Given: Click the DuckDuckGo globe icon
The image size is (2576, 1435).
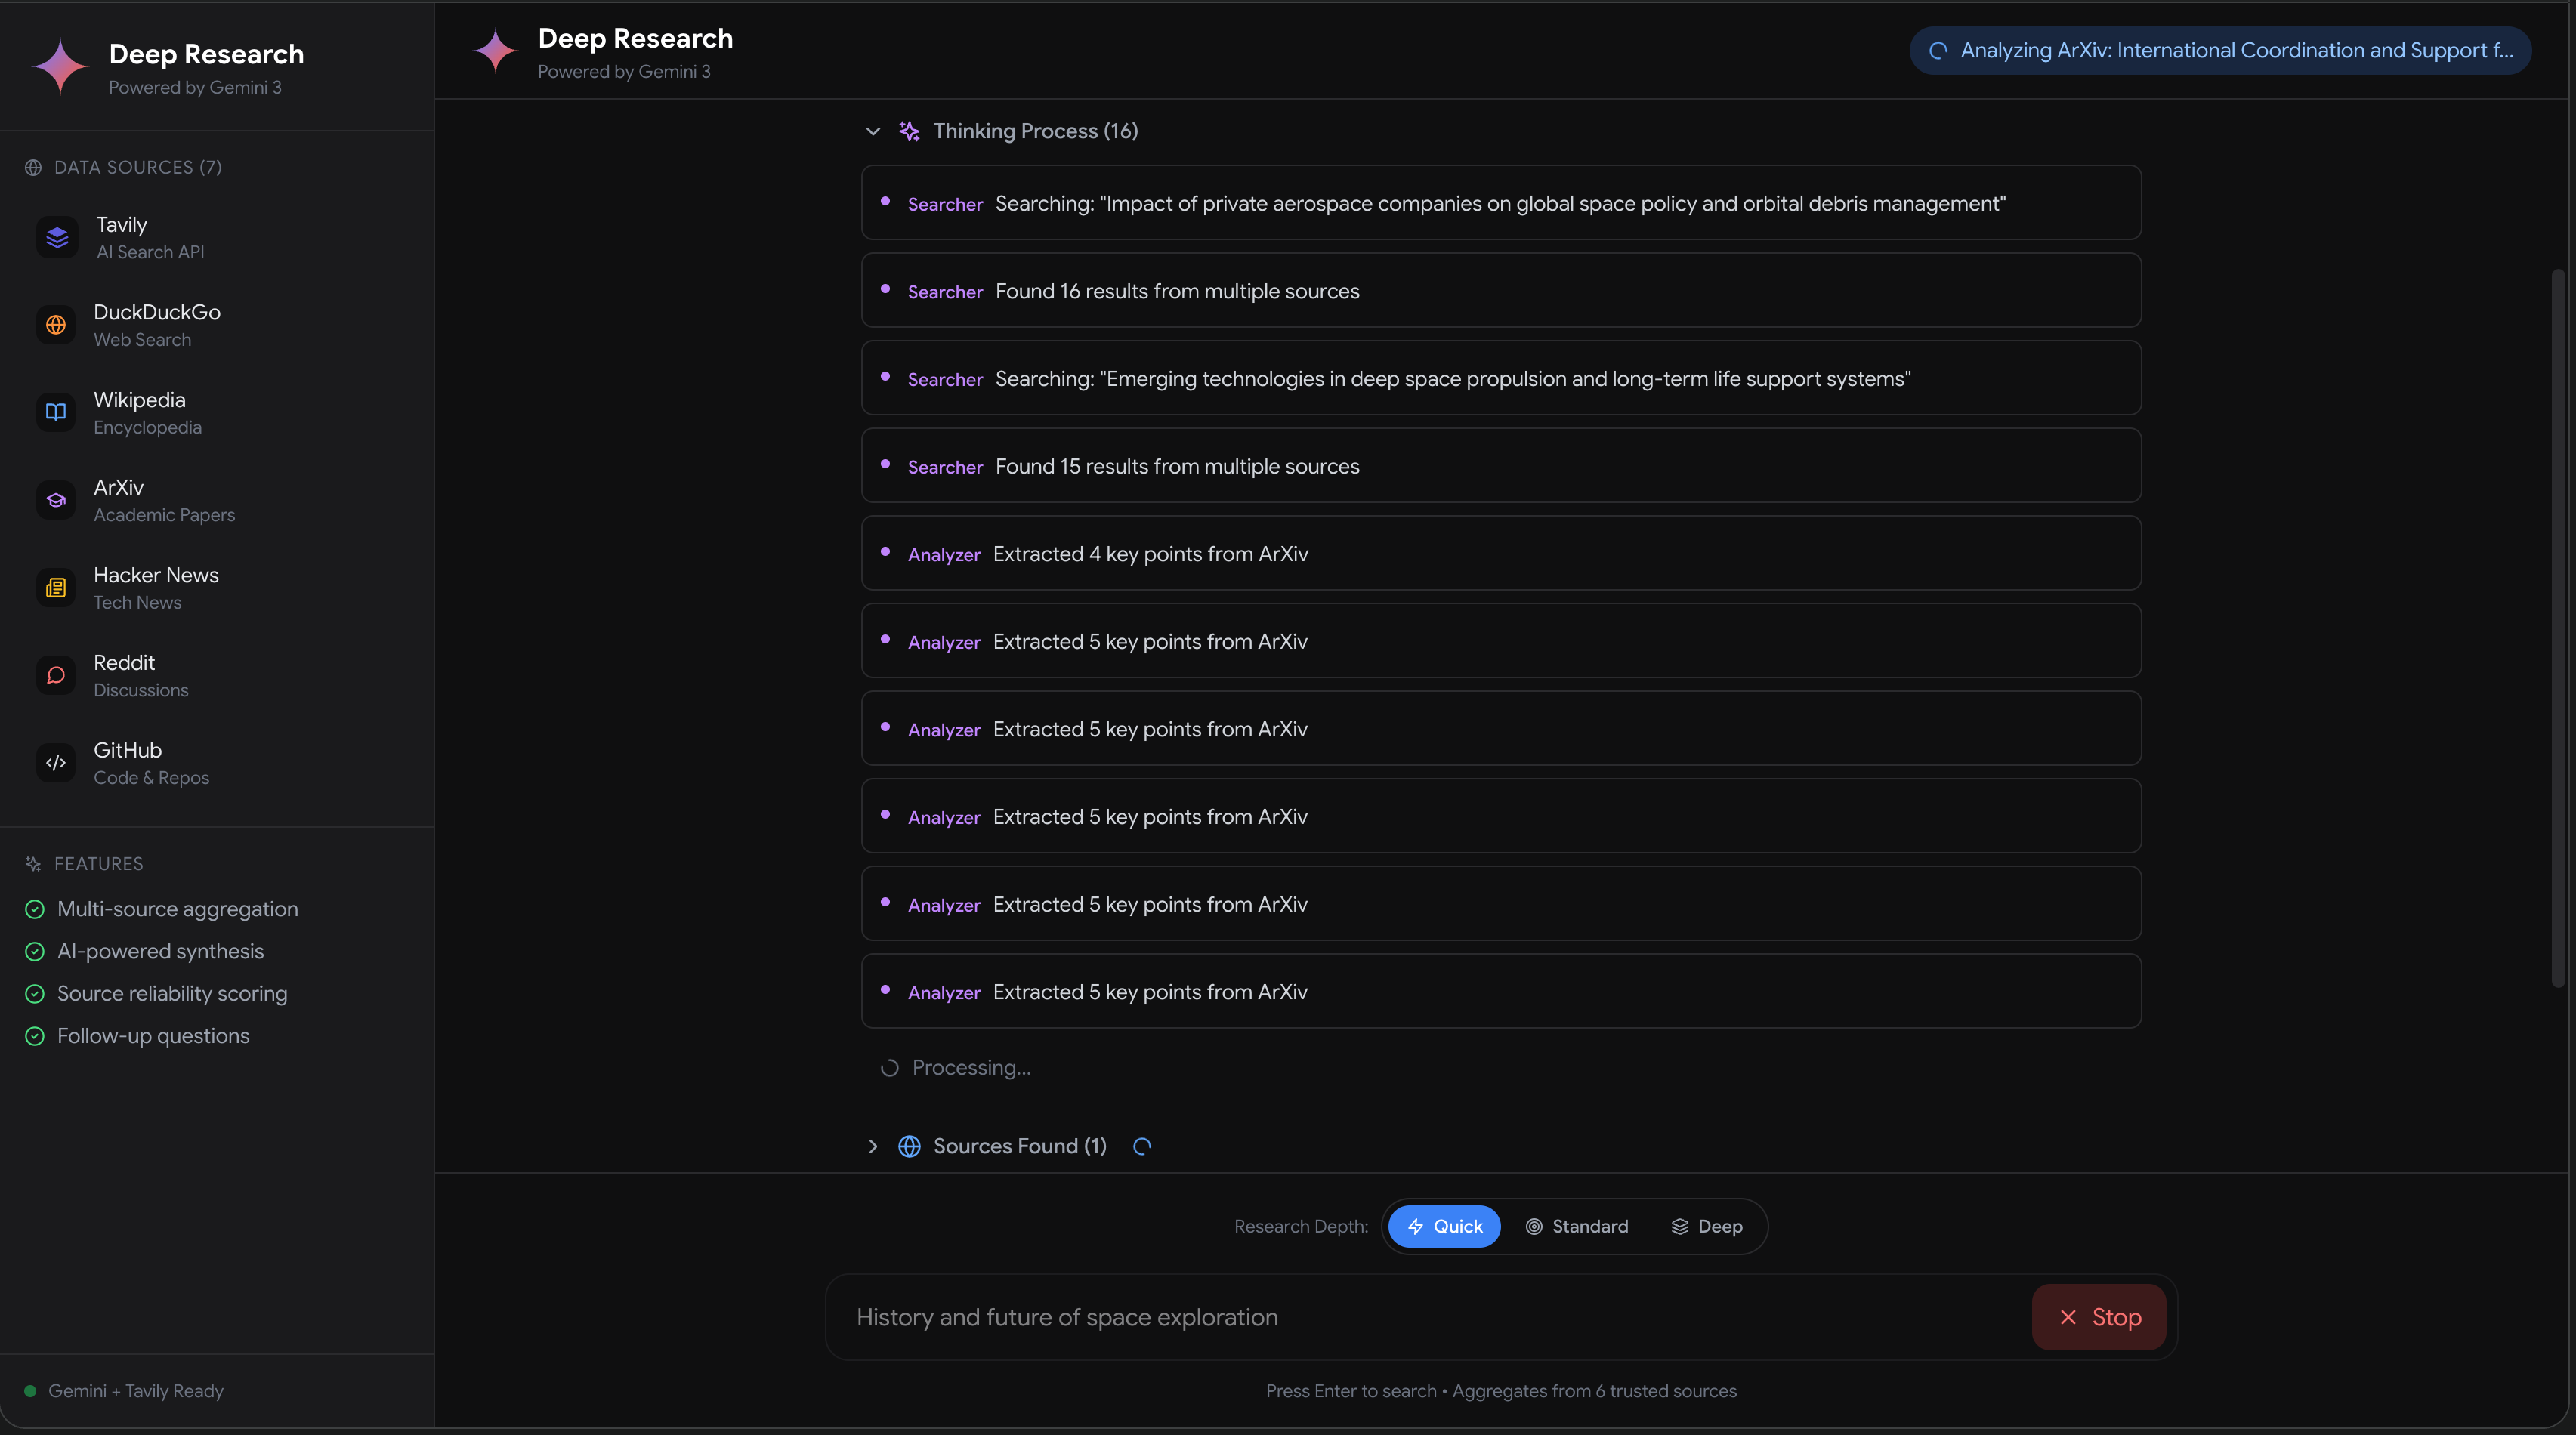Looking at the screenshot, I should click(x=56, y=325).
